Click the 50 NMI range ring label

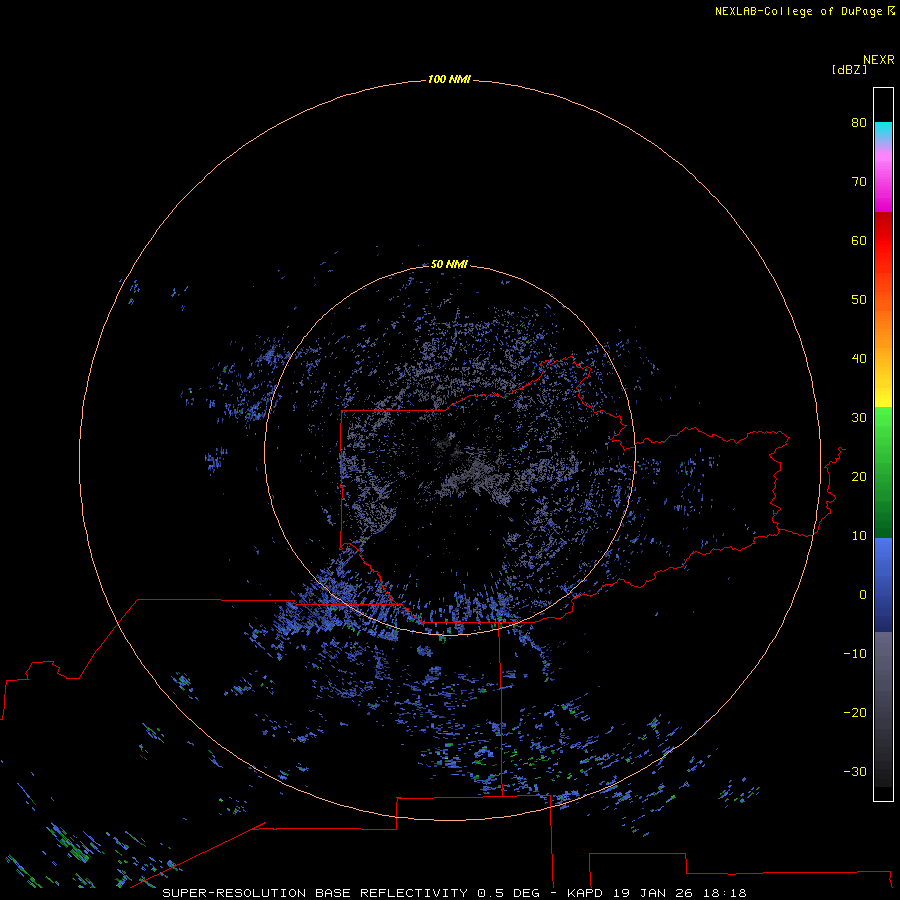(x=449, y=264)
